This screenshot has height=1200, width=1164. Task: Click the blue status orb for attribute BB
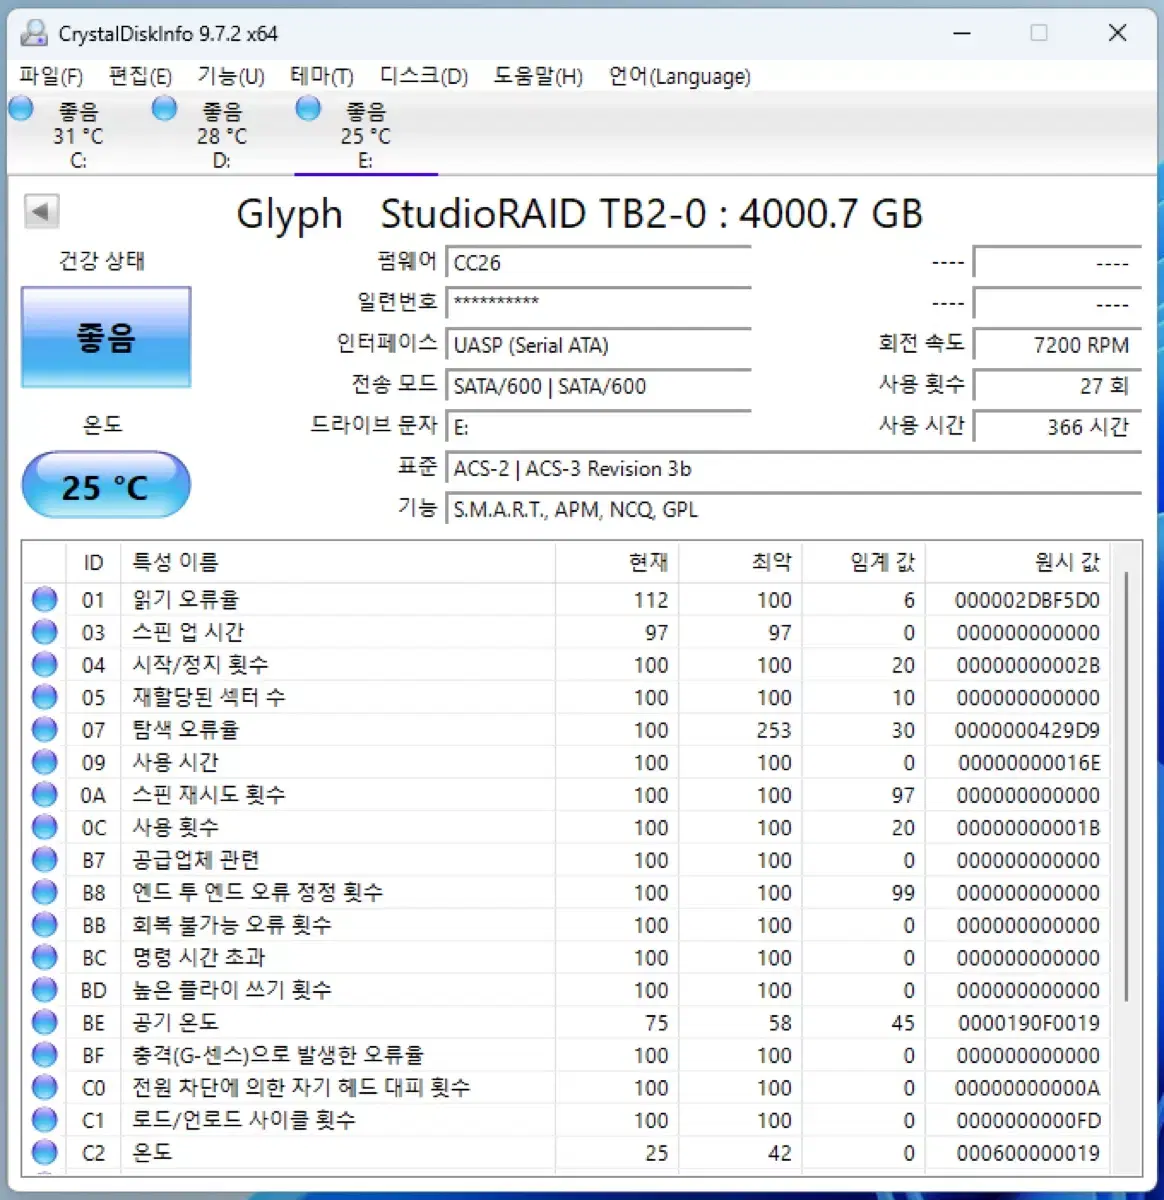44,925
